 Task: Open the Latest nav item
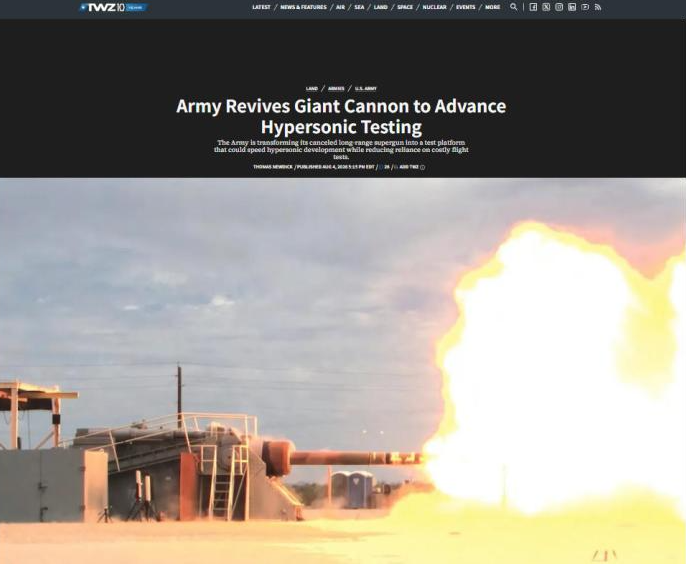pyautogui.click(x=261, y=7)
